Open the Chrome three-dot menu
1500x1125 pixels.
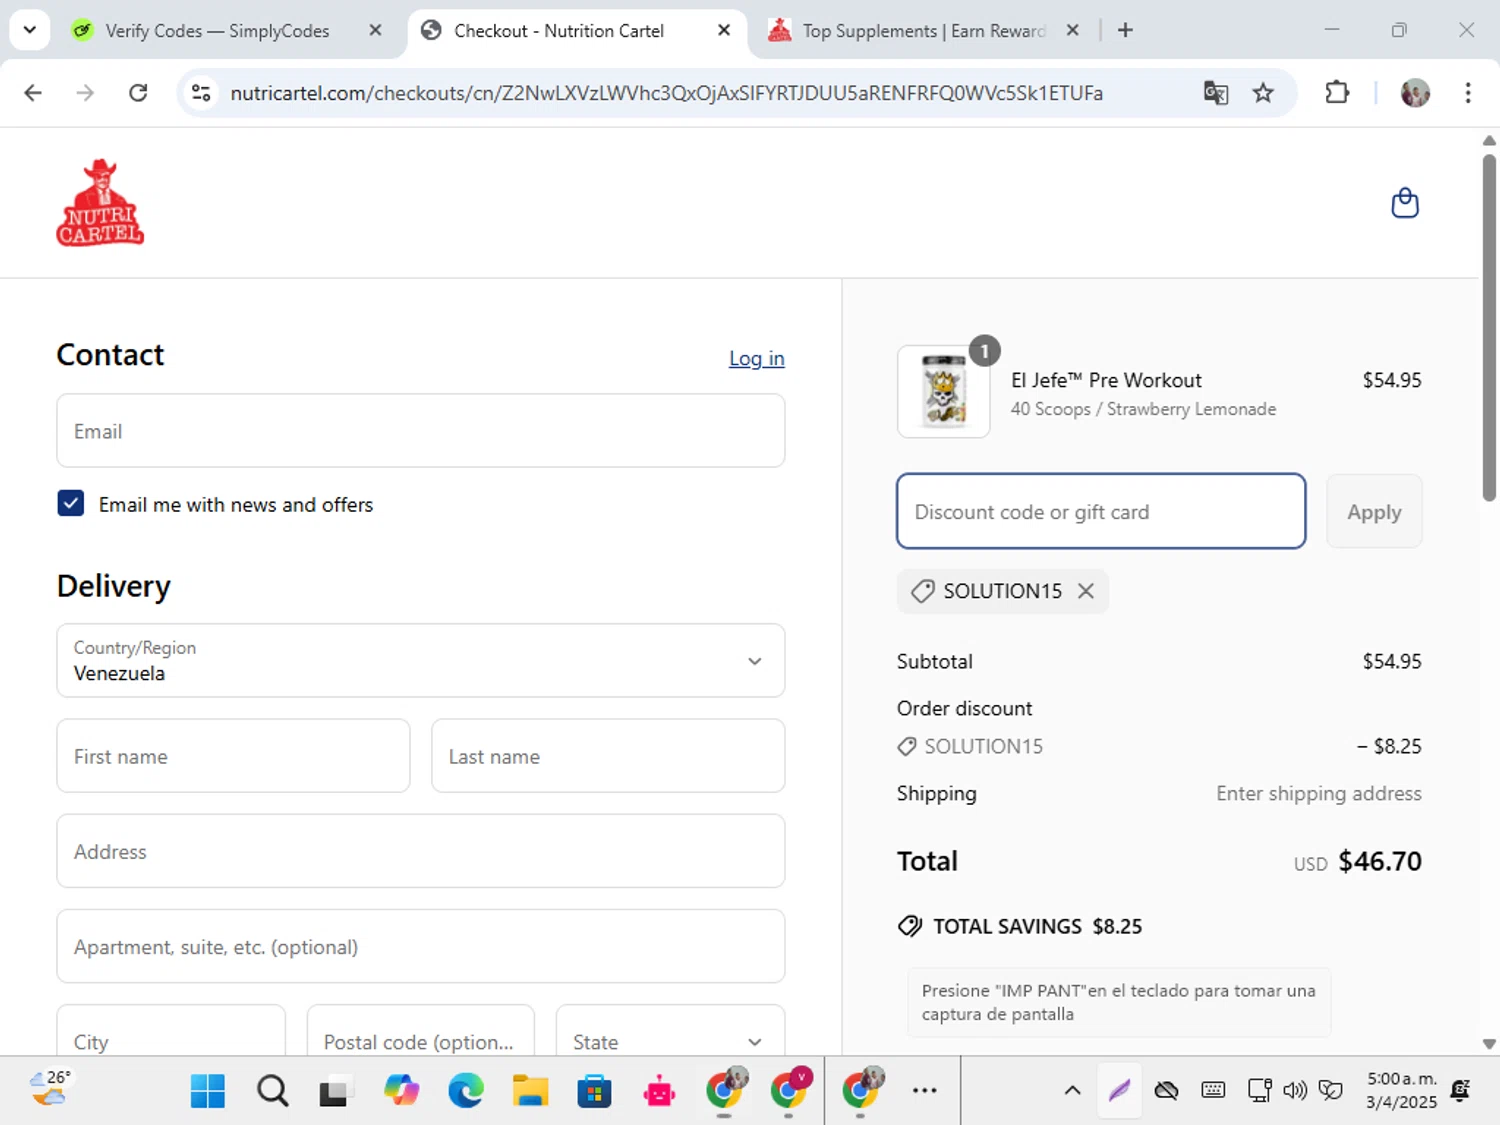point(1468,93)
